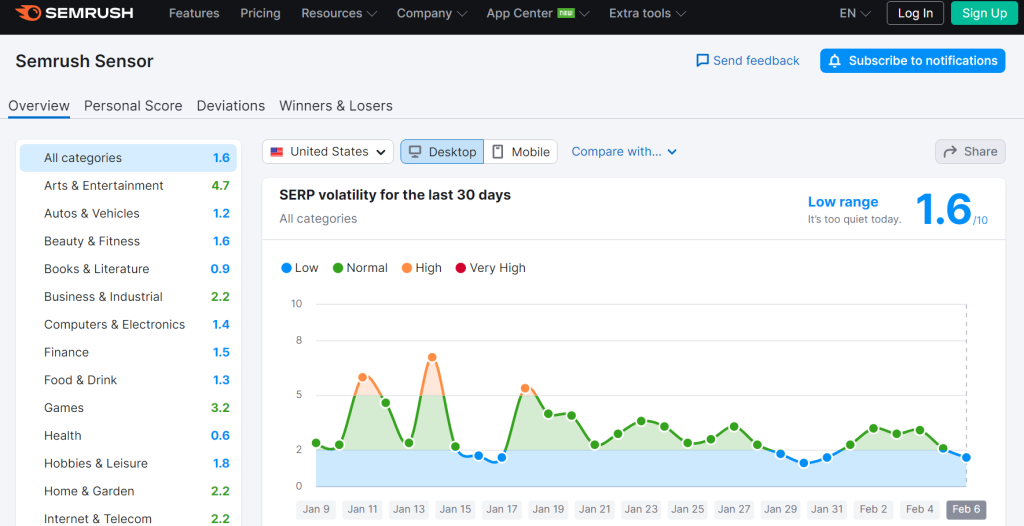Select the Arts & Entertainment category
Screen dimensions: 1024x526
(128, 186)
